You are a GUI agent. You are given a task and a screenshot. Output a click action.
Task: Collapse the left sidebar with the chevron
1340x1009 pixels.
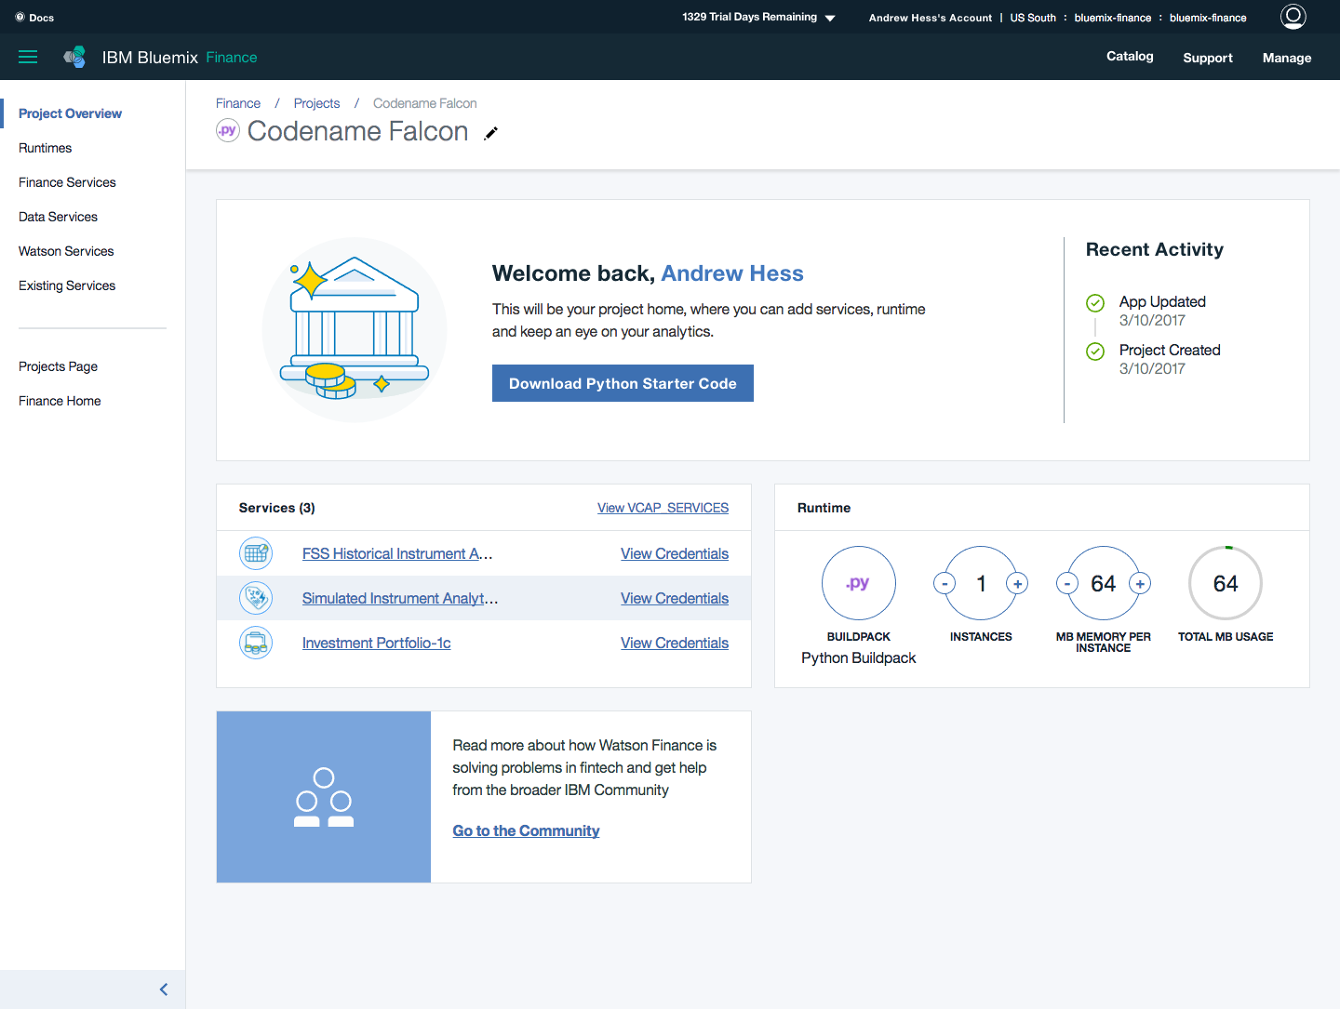[163, 989]
